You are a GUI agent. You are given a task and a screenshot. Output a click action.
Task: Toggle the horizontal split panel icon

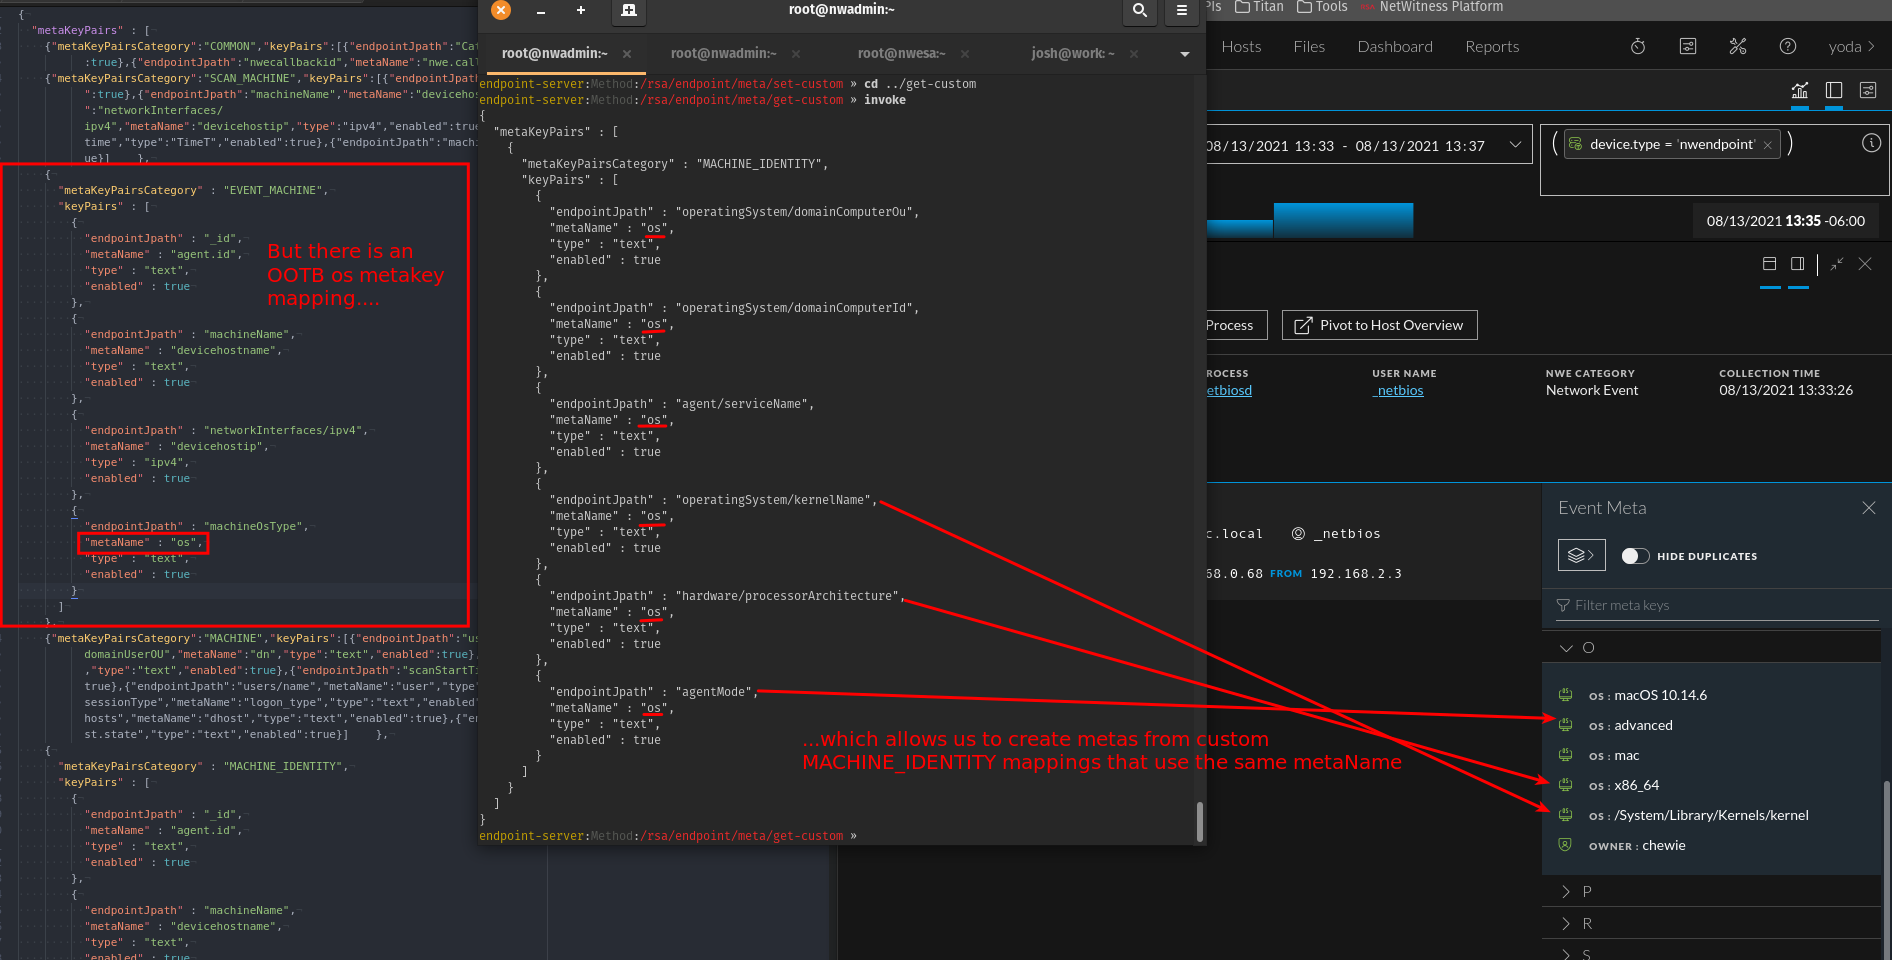(1769, 264)
